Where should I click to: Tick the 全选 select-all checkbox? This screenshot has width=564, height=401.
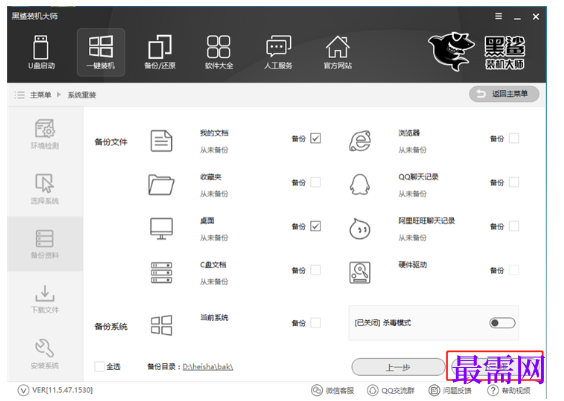coord(99,367)
